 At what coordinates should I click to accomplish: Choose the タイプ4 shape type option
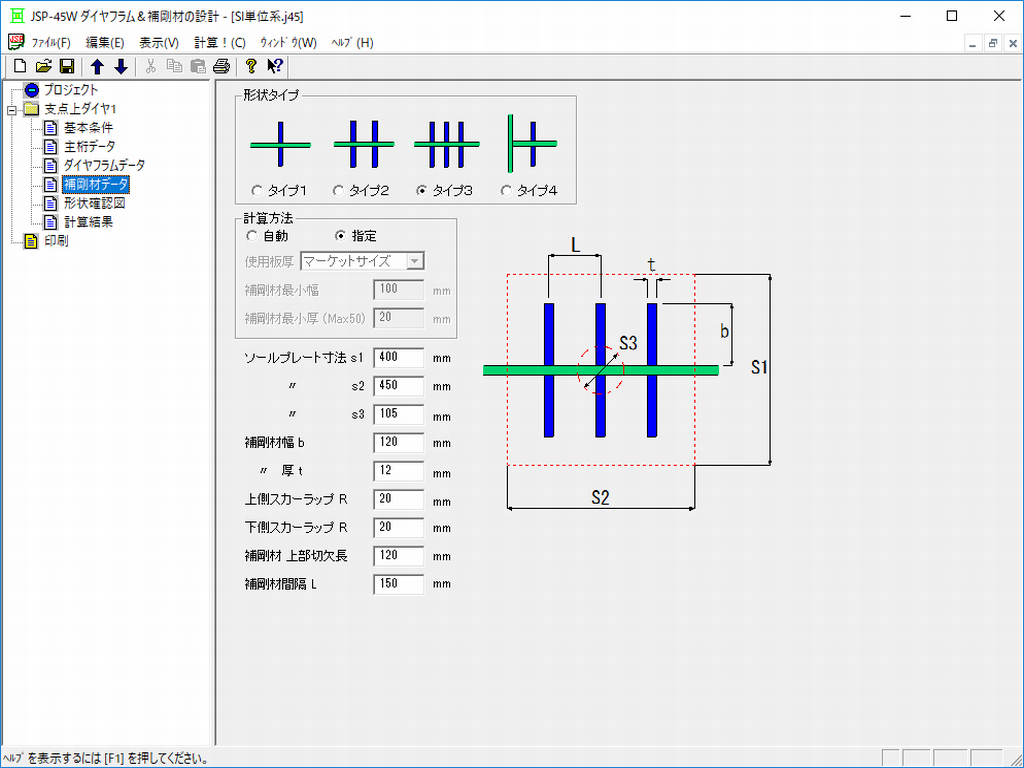pos(507,190)
